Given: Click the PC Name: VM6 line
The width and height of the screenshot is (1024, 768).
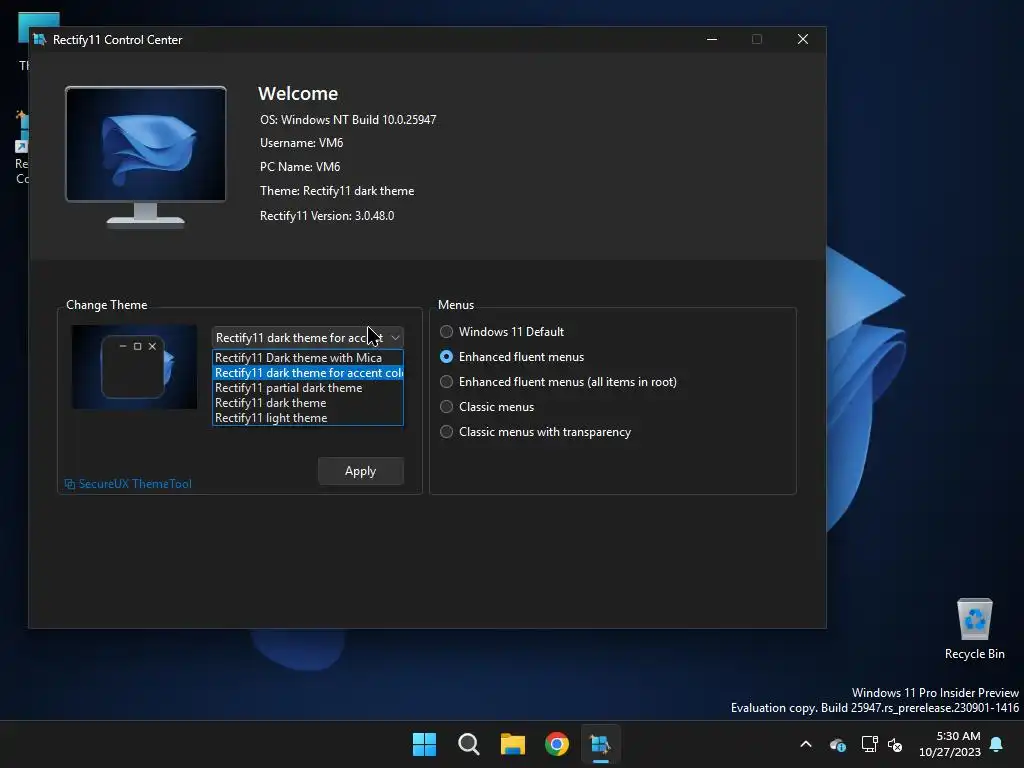Looking at the screenshot, I should coord(300,167).
